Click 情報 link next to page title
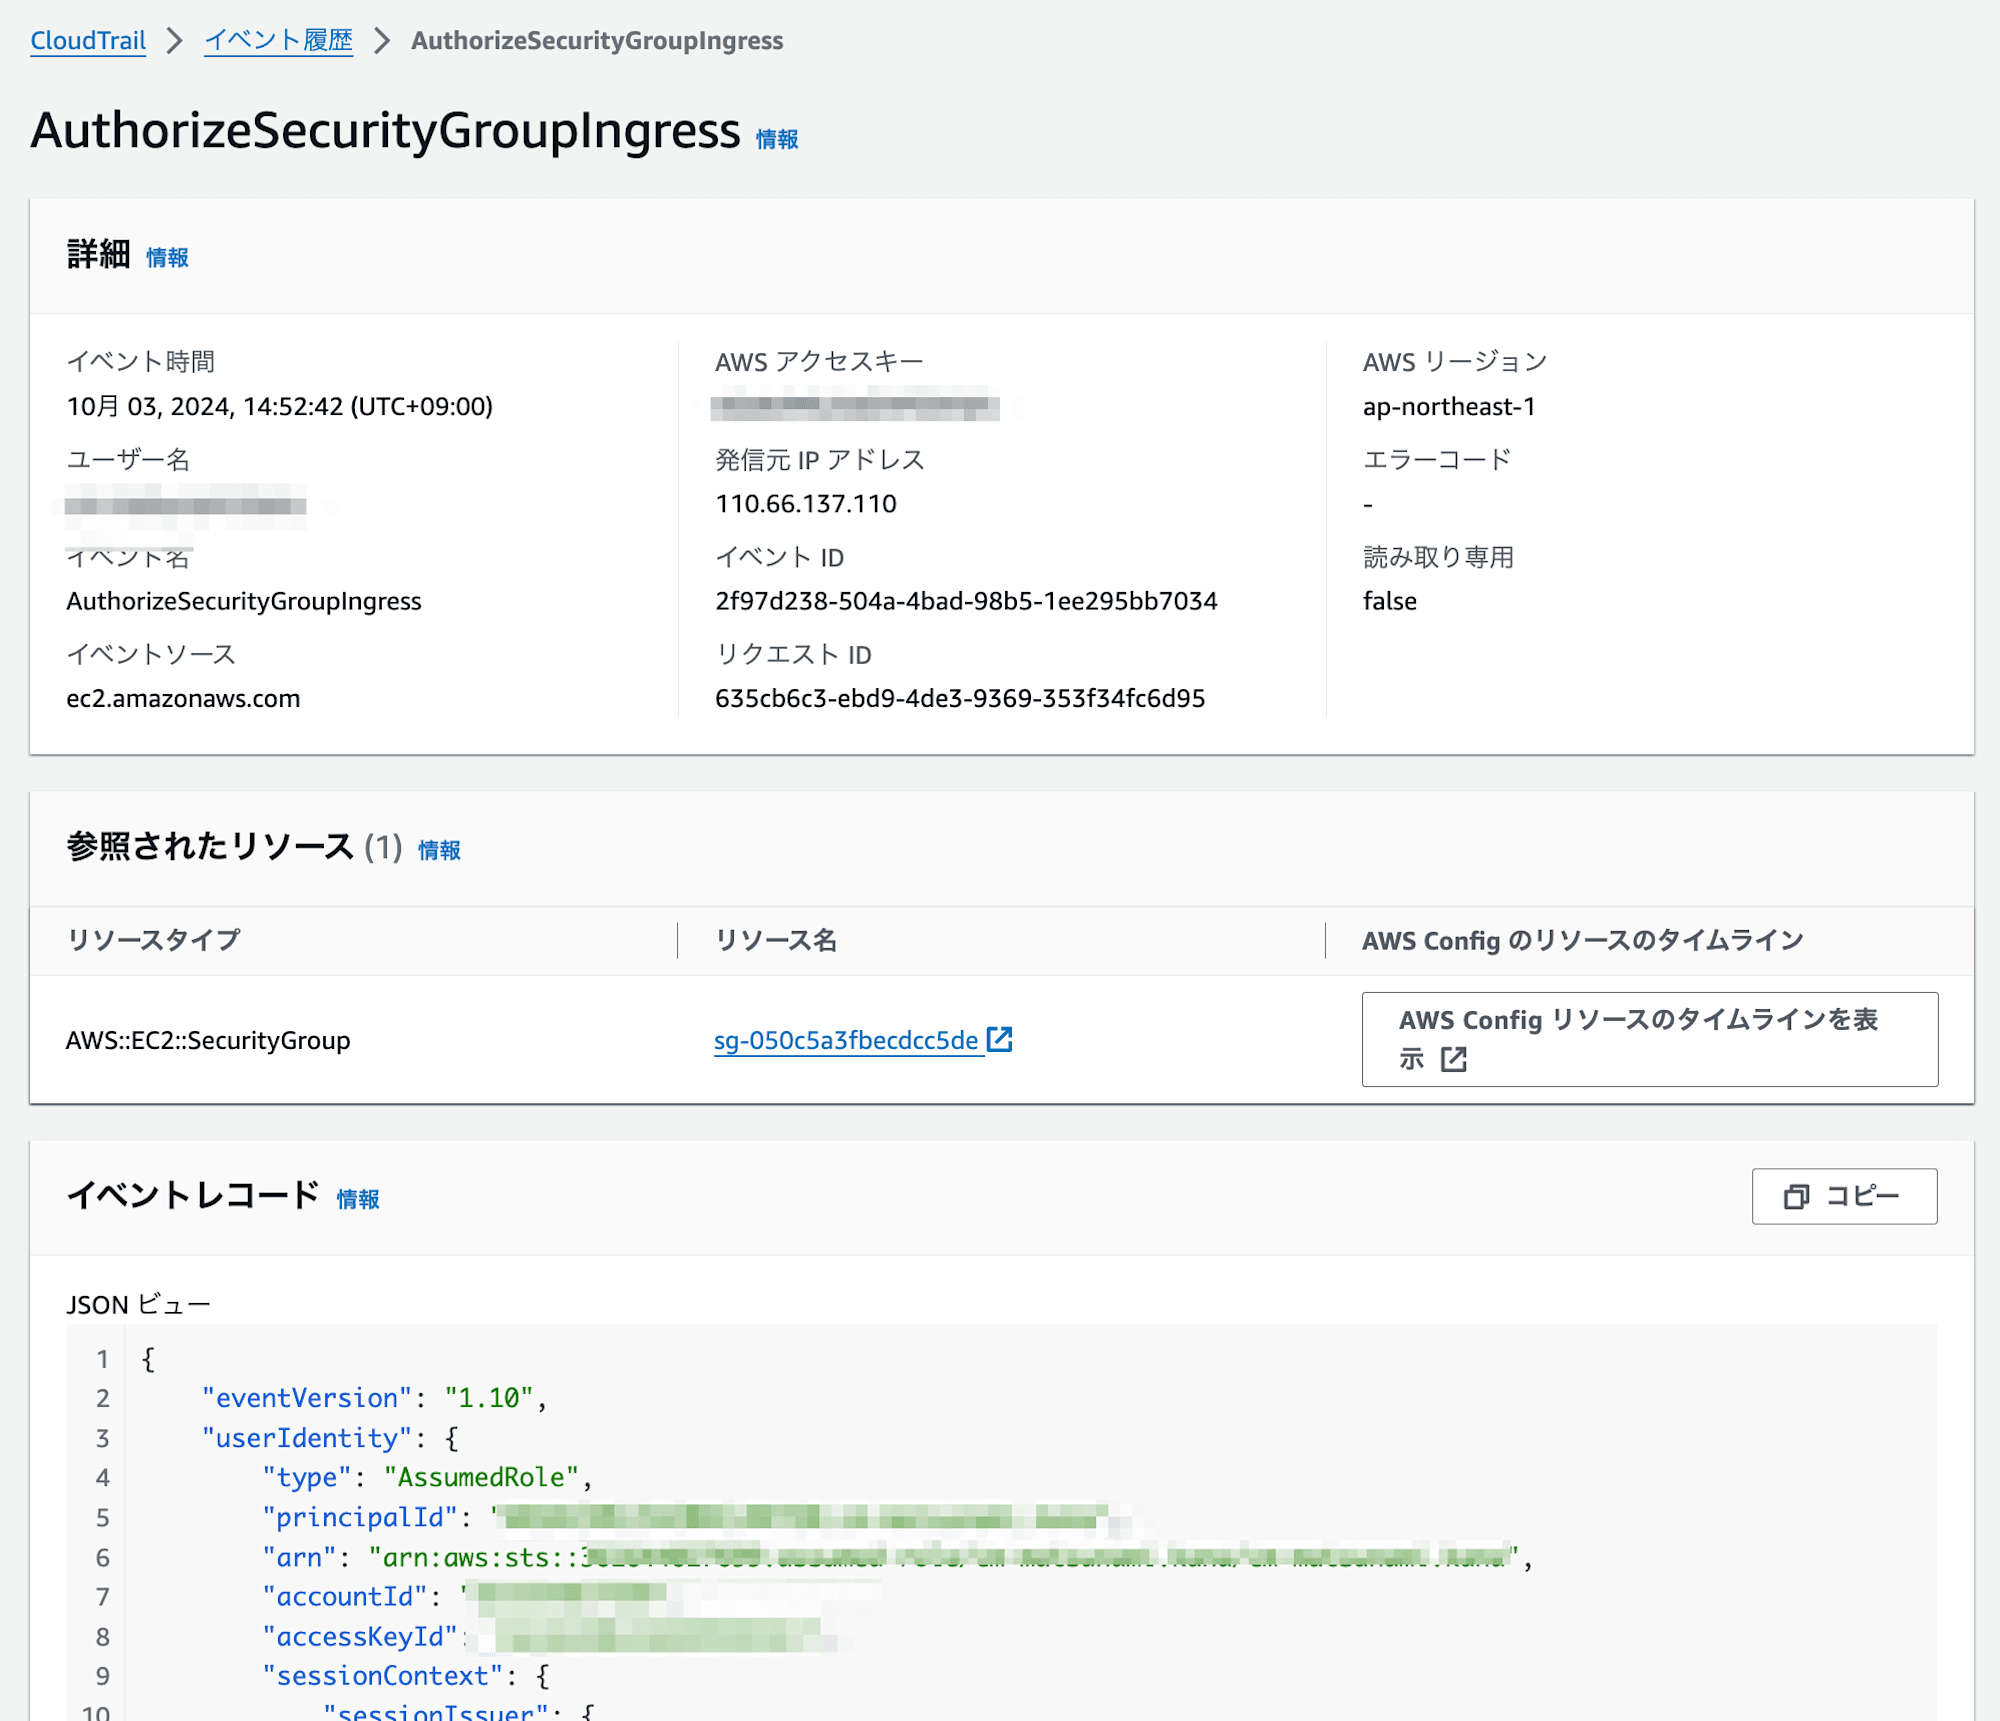 (777, 139)
